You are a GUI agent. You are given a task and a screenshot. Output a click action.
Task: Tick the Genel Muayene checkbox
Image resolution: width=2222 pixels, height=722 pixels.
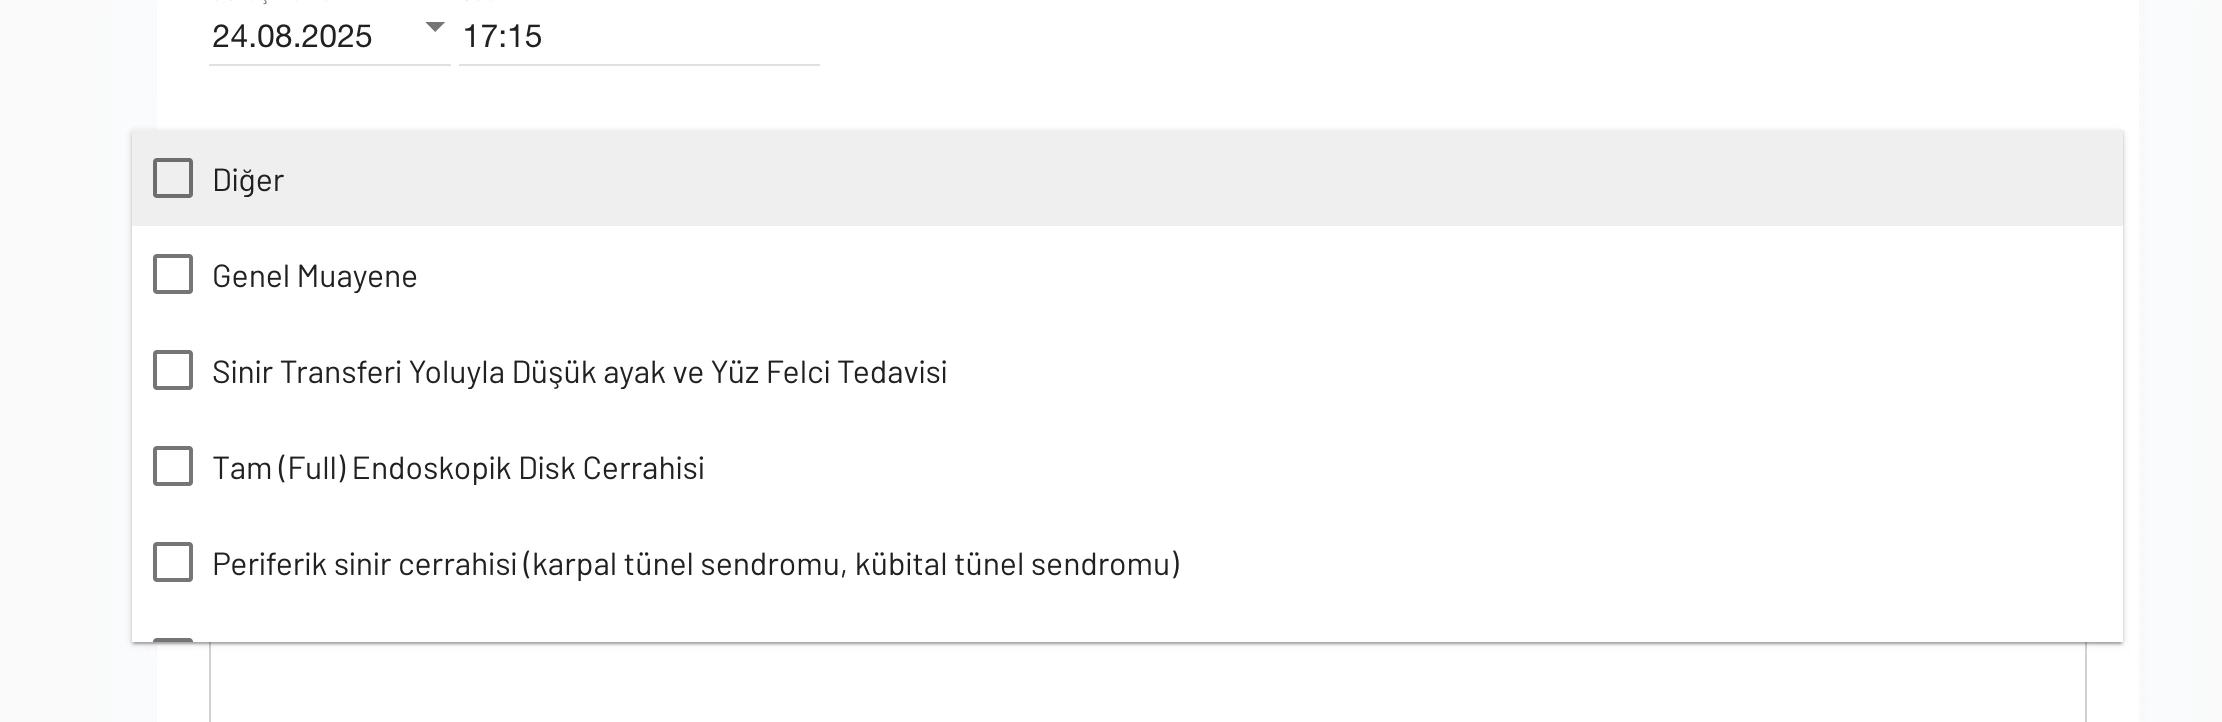(173, 275)
